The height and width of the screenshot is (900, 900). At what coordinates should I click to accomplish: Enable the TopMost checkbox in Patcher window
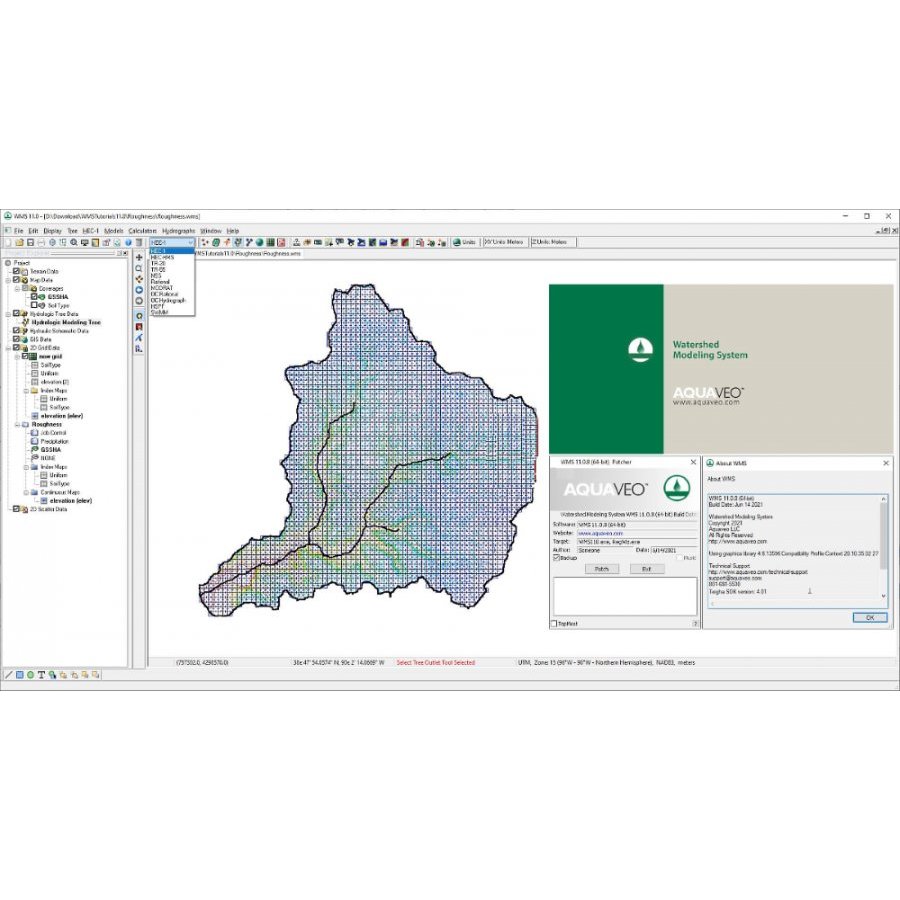555,624
